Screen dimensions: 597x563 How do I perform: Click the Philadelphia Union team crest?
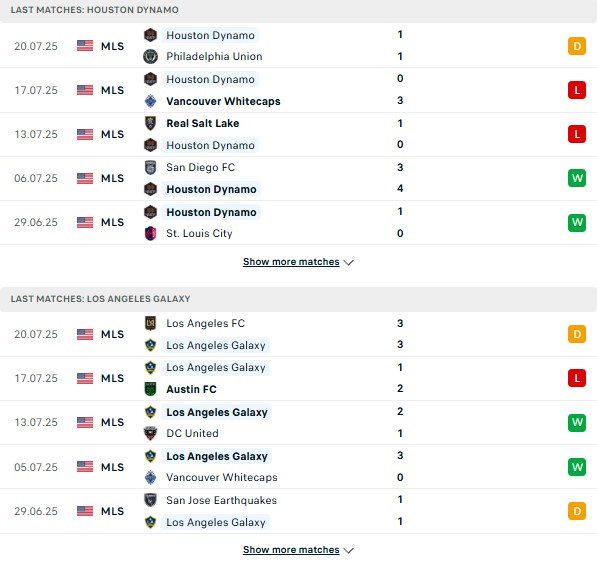[150, 56]
